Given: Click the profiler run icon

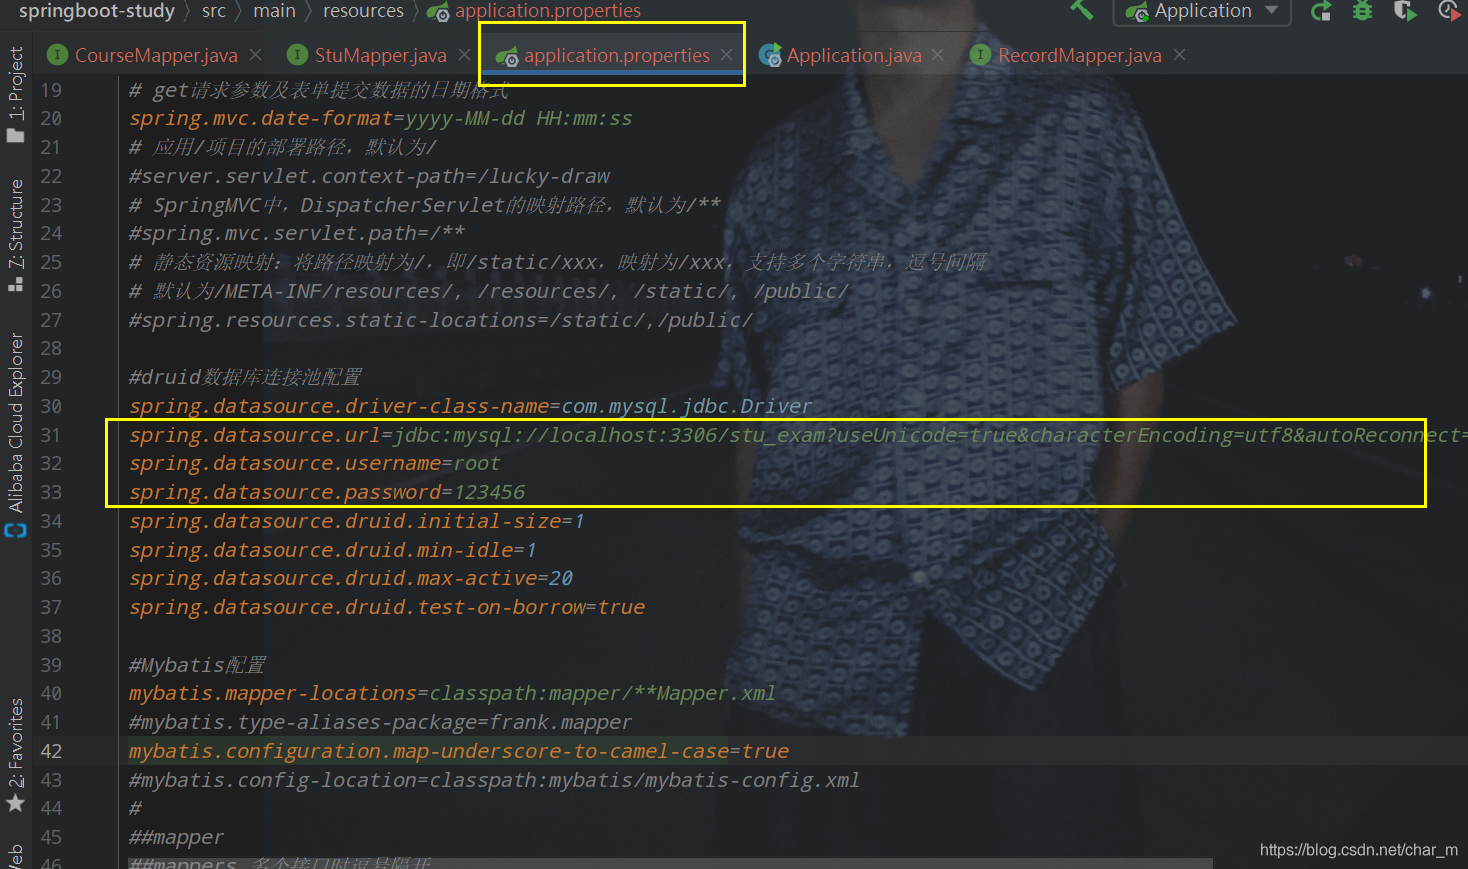Looking at the screenshot, I should [x=1448, y=11].
